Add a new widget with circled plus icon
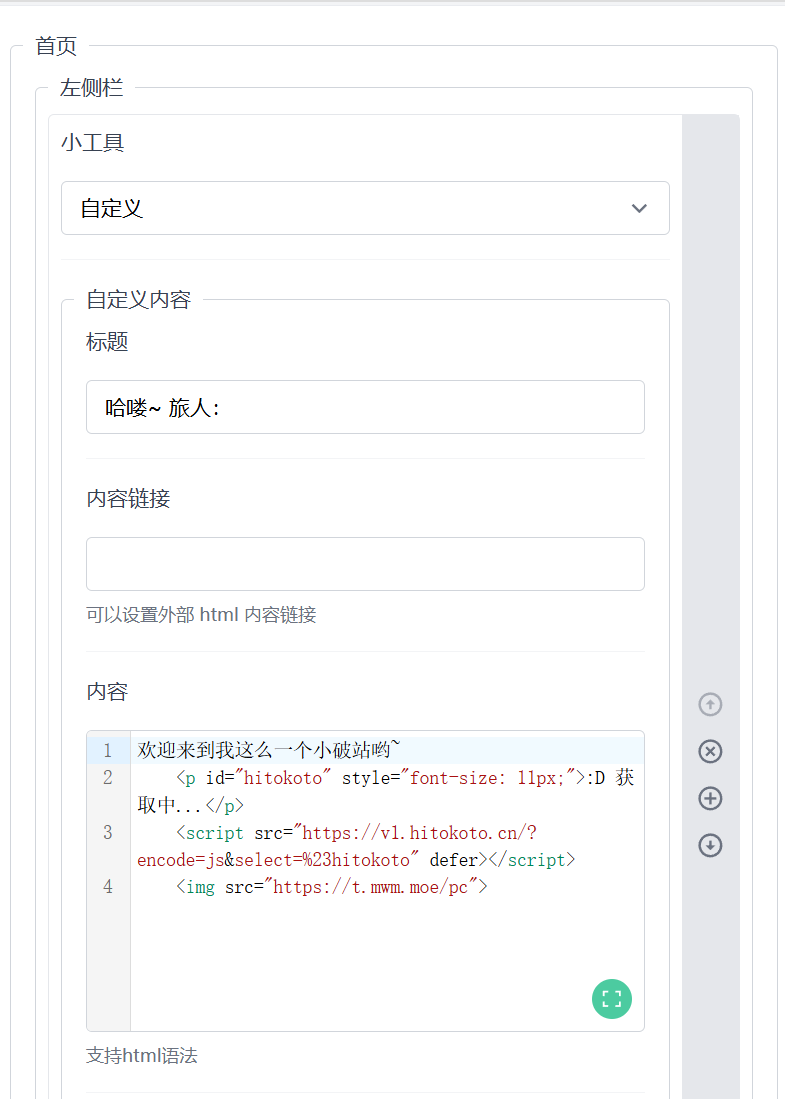The image size is (785, 1099). pyautogui.click(x=710, y=798)
